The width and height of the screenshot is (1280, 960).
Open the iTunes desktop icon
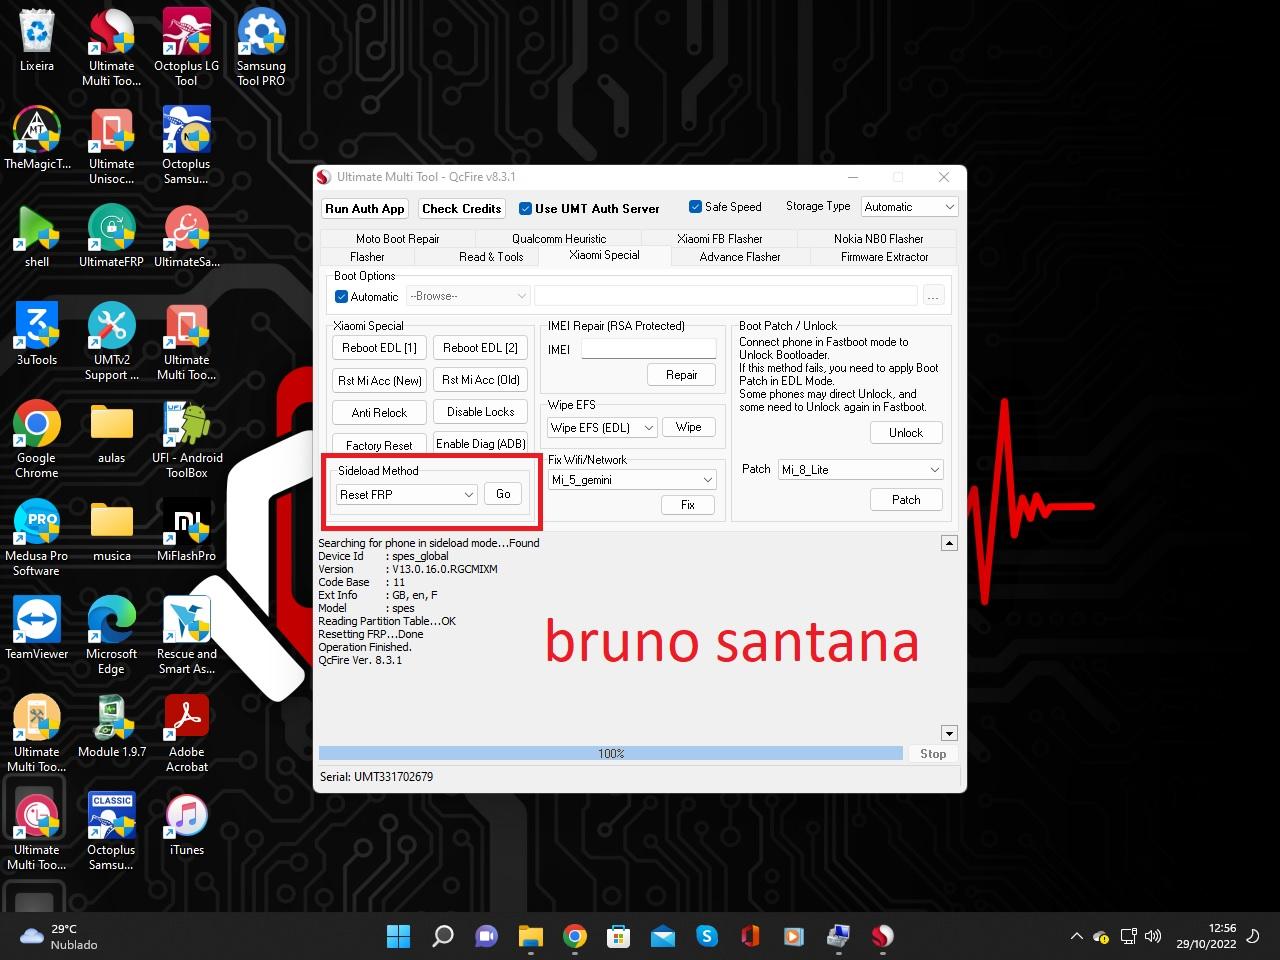[x=186, y=824]
